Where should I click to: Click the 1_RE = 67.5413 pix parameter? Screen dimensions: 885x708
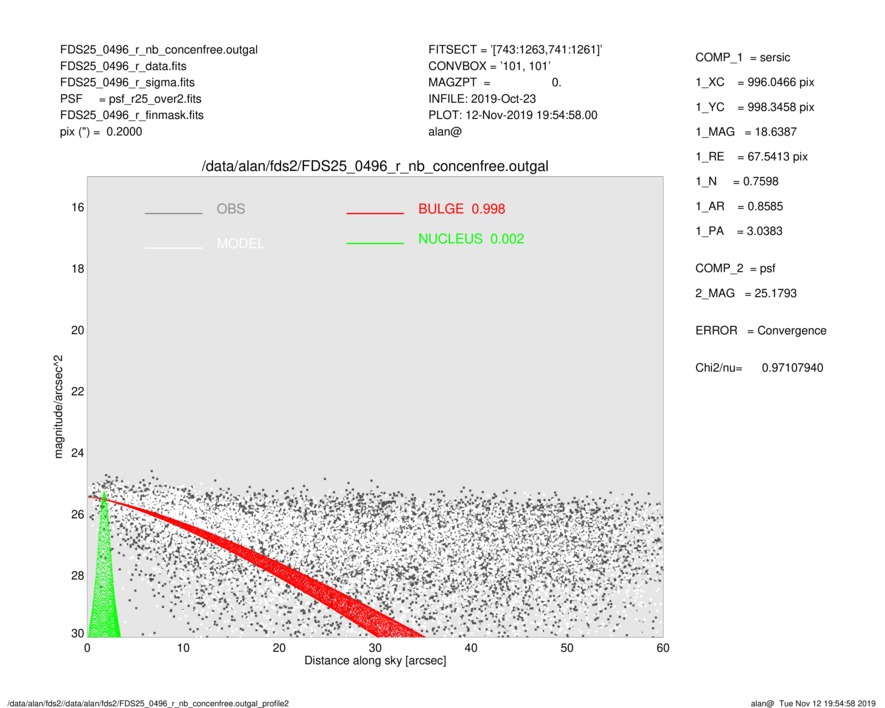point(751,157)
